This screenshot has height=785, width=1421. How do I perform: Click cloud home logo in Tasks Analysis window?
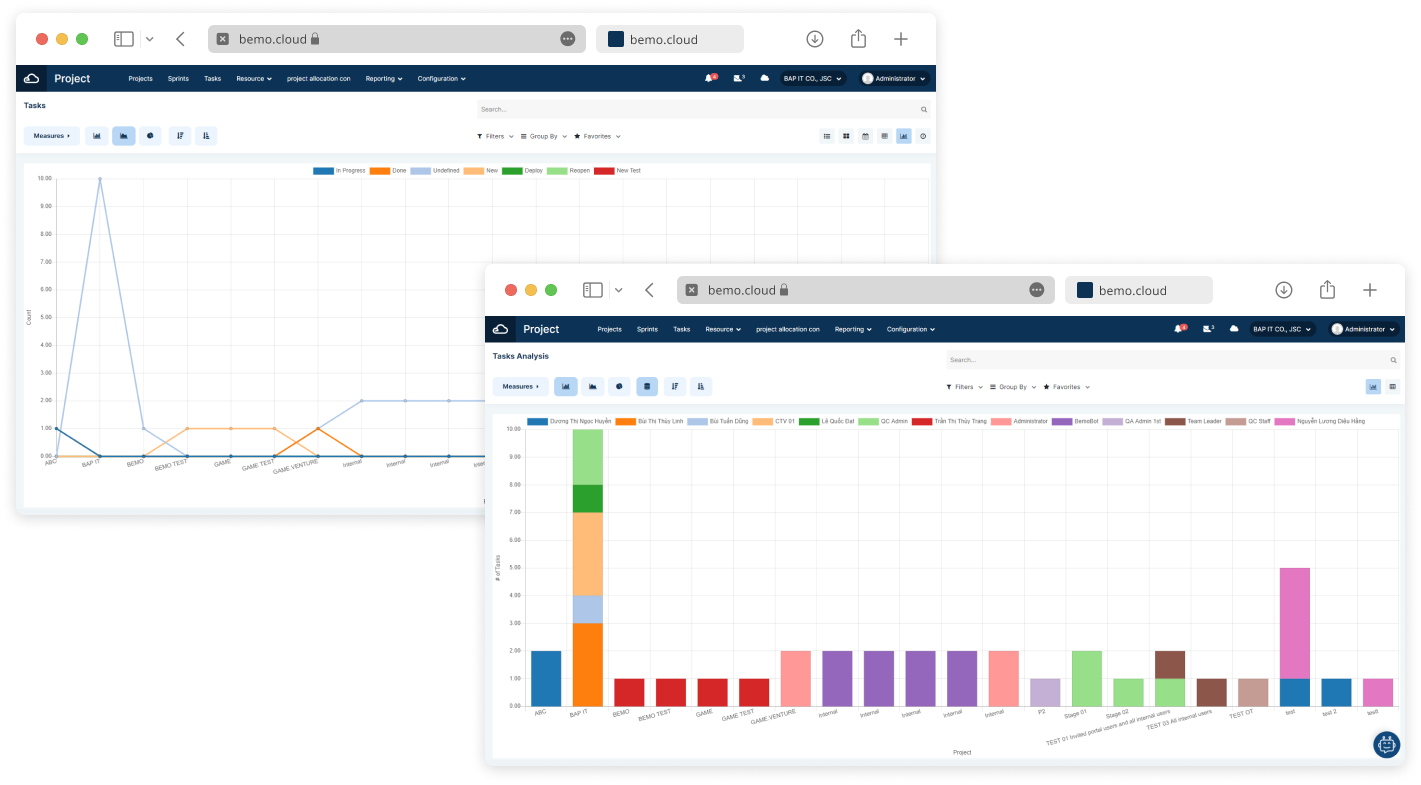click(500, 329)
